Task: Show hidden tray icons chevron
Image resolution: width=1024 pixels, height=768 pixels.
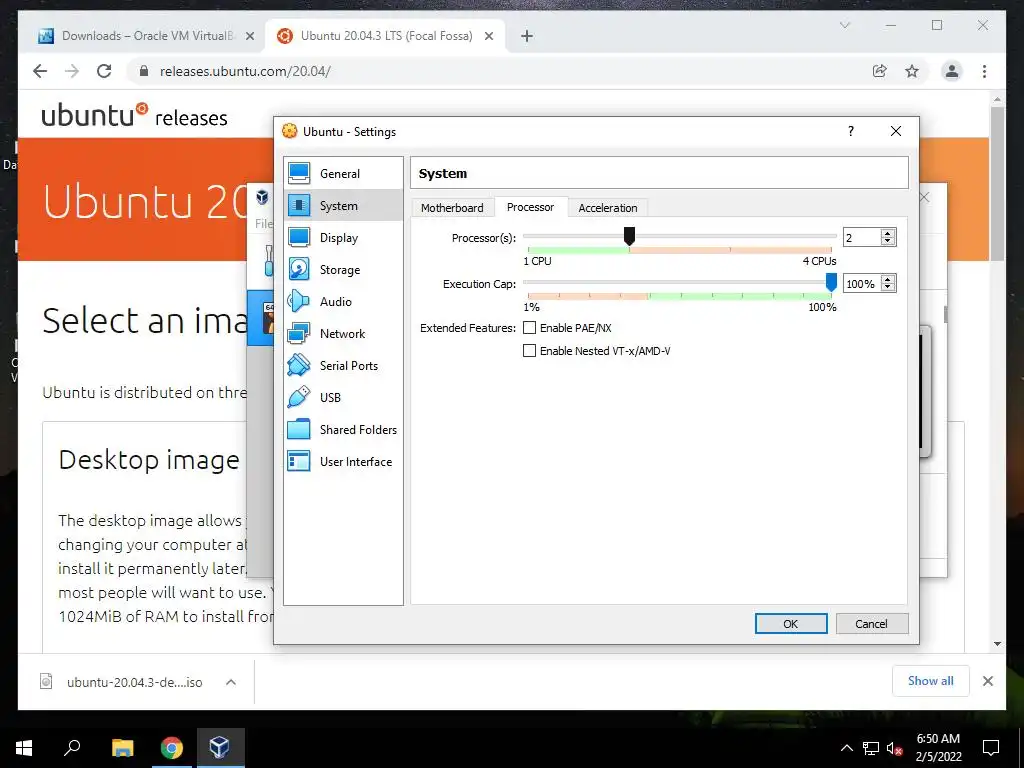Action: [846, 748]
